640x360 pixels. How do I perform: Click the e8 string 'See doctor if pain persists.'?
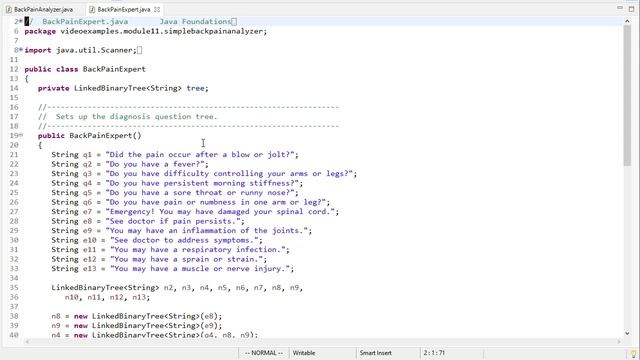(173, 221)
